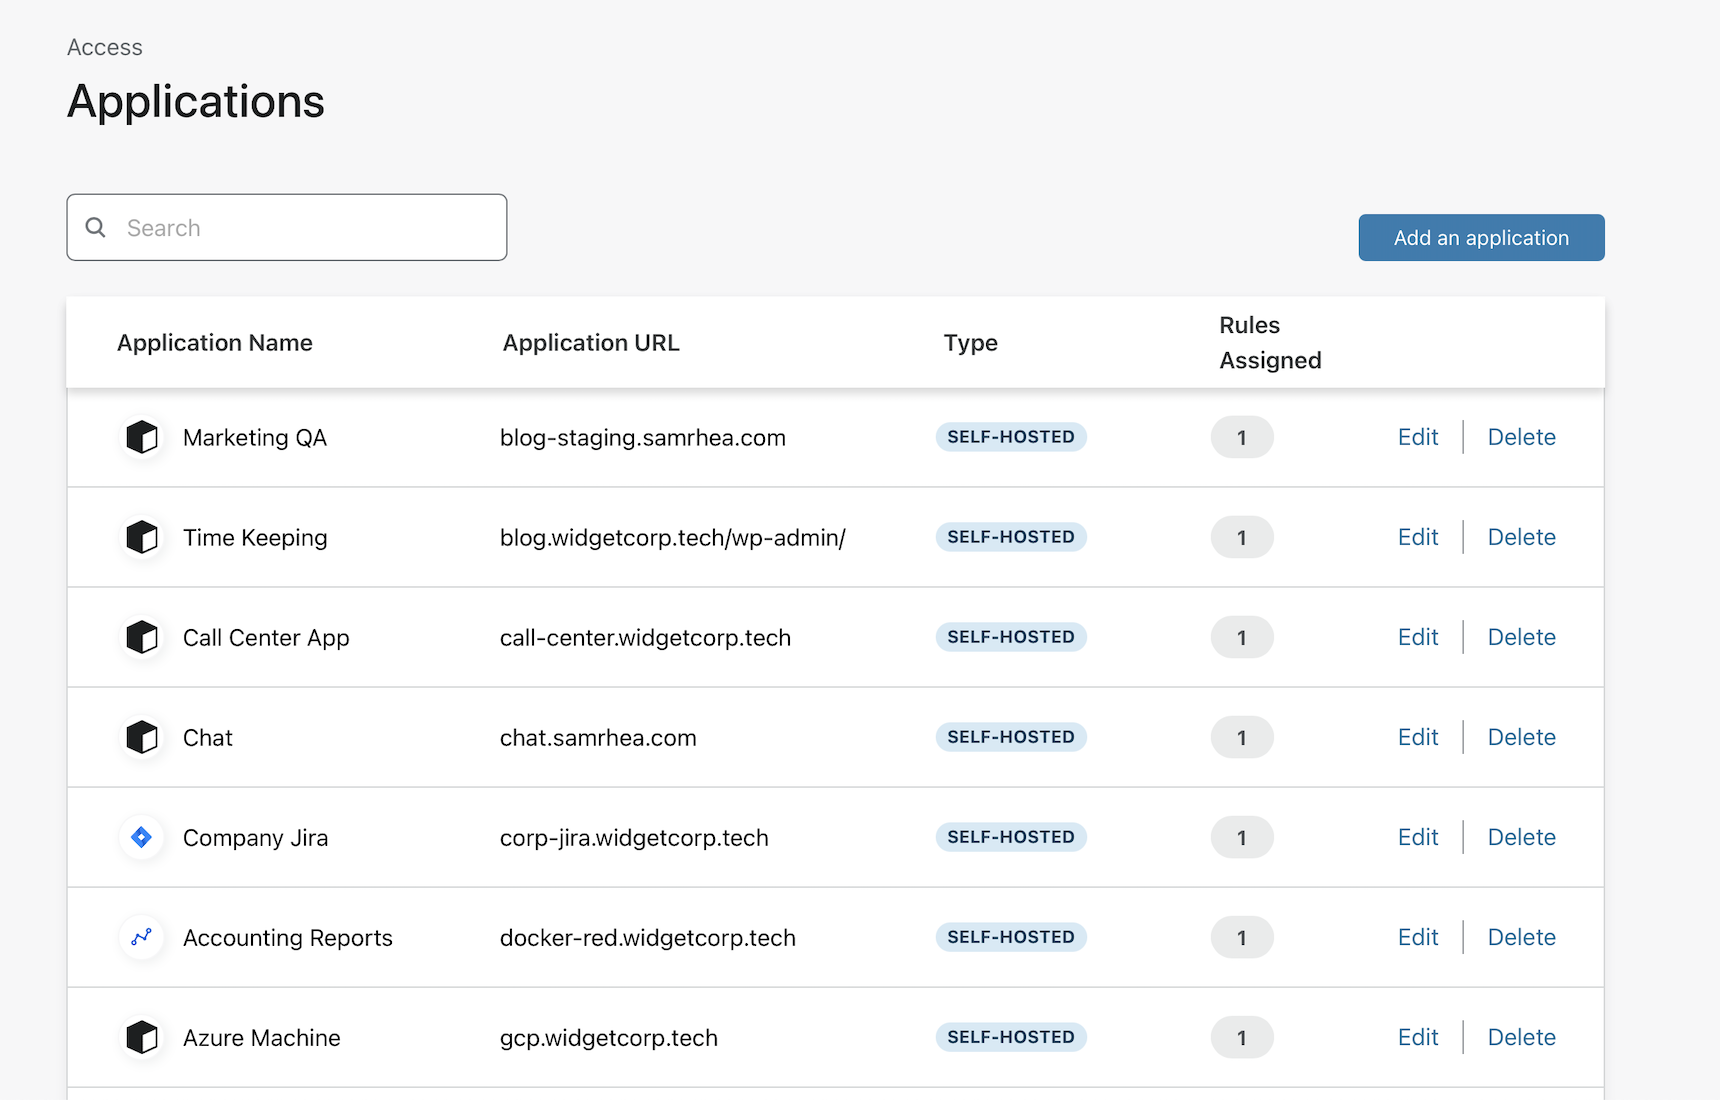Open the Access breadcrumb link
The image size is (1720, 1100).
pos(104,46)
